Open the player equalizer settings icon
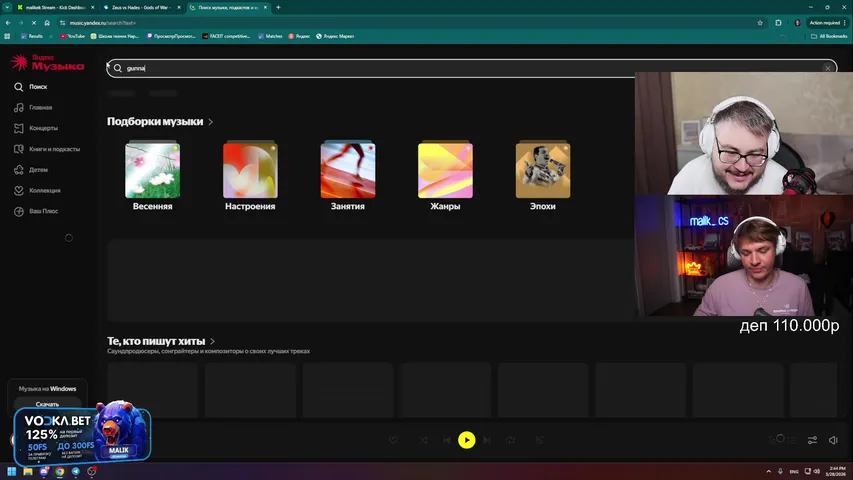853x480 pixels. coord(812,440)
